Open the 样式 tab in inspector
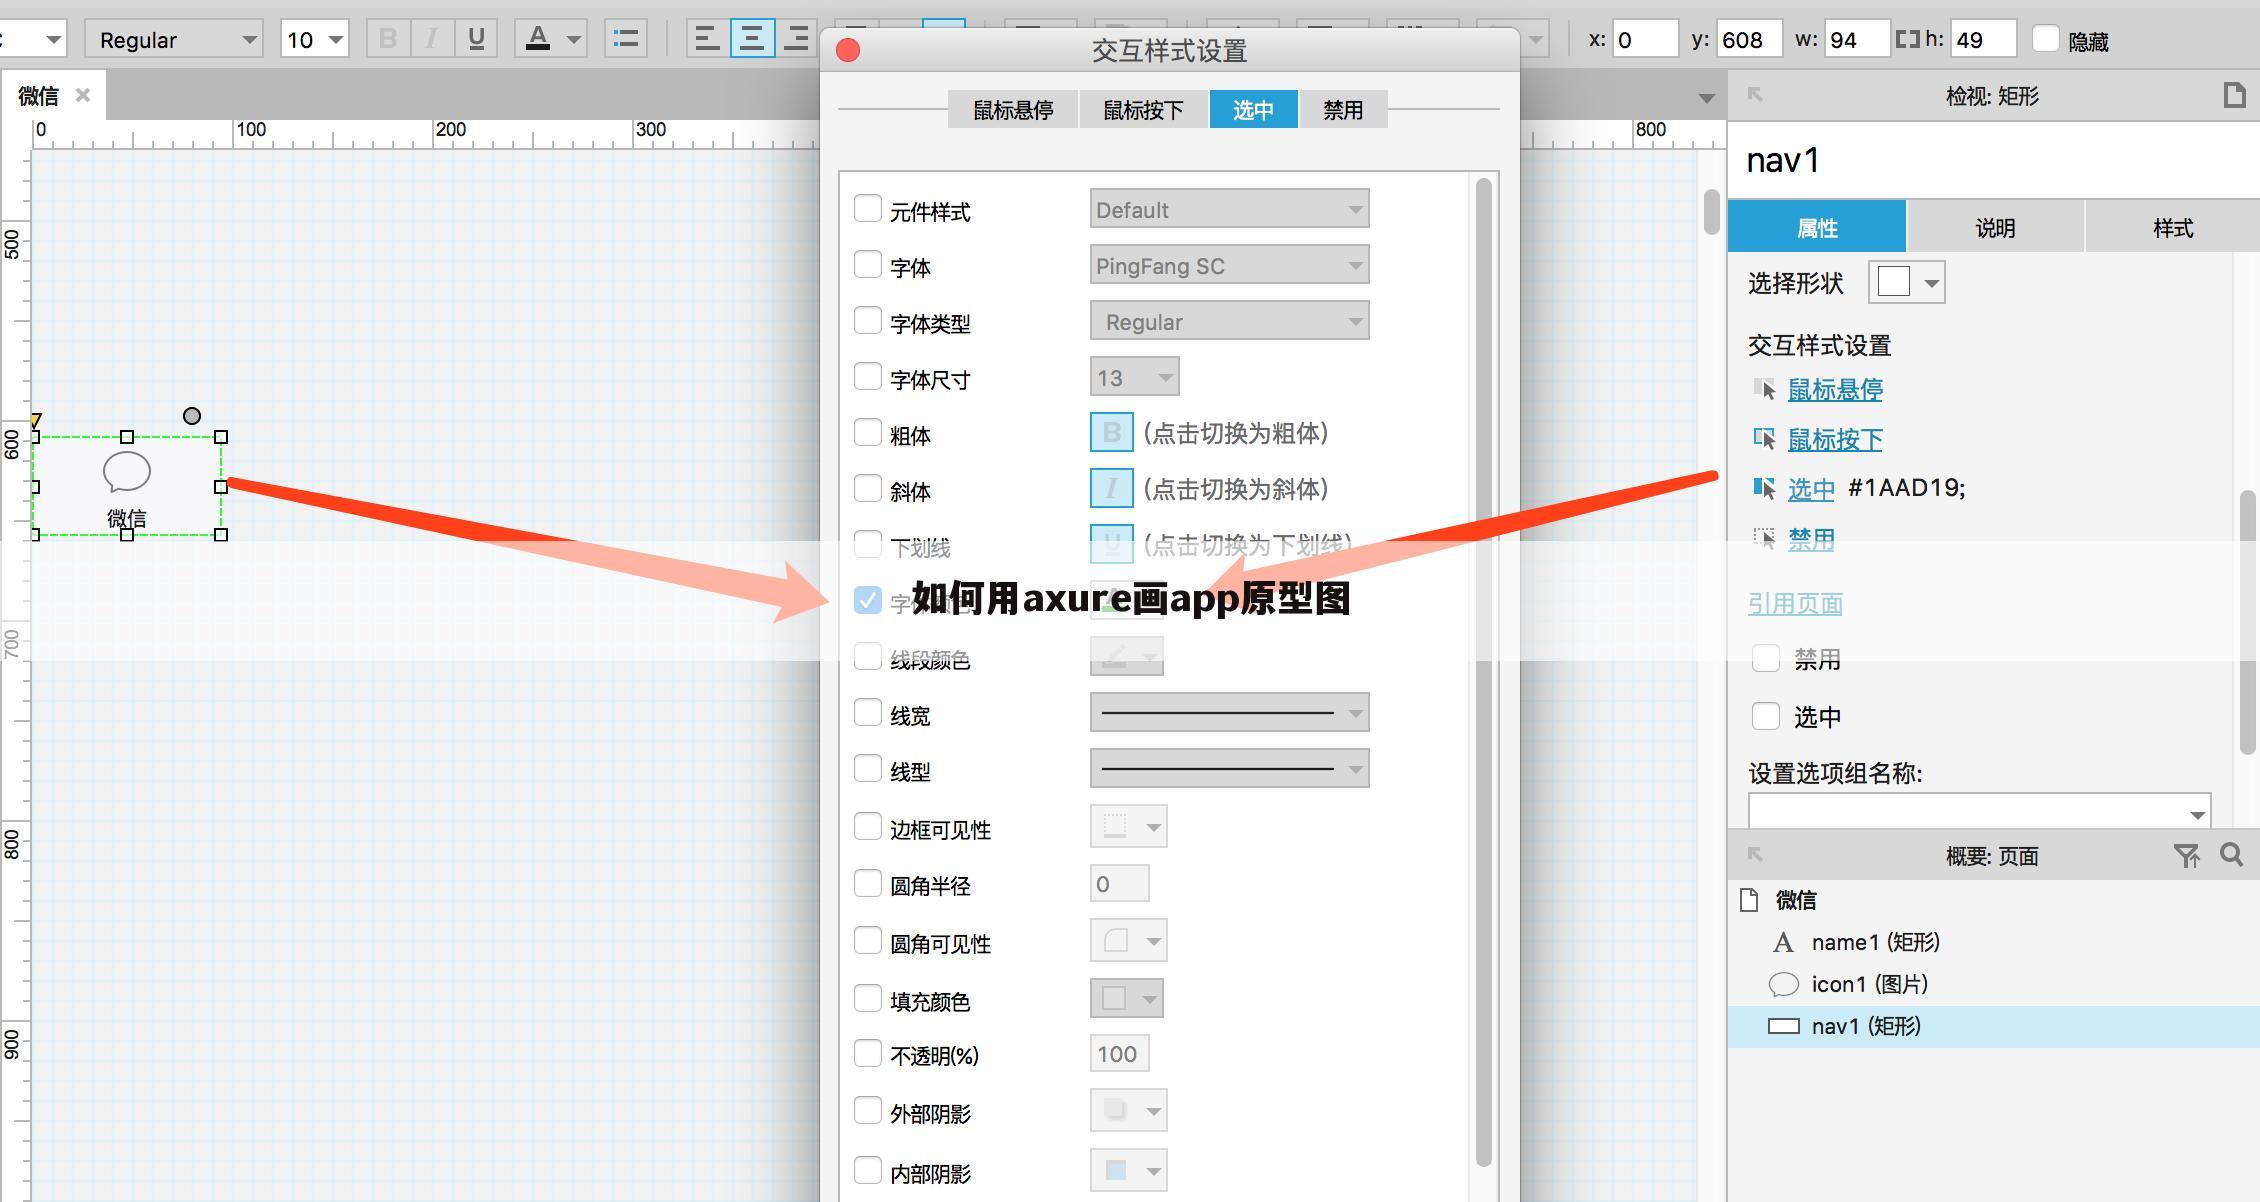 point(2173,227)
